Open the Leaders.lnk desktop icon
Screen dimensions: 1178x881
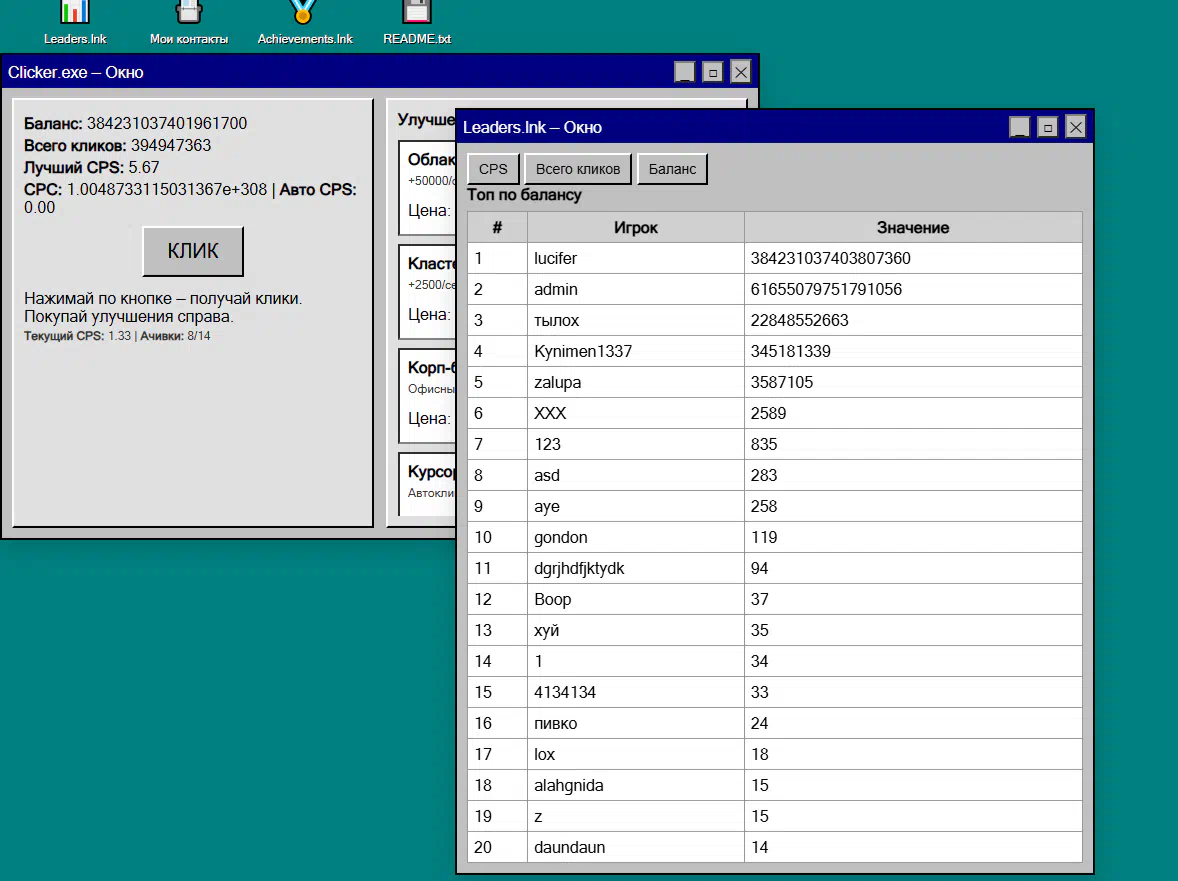tap(75, 14)
